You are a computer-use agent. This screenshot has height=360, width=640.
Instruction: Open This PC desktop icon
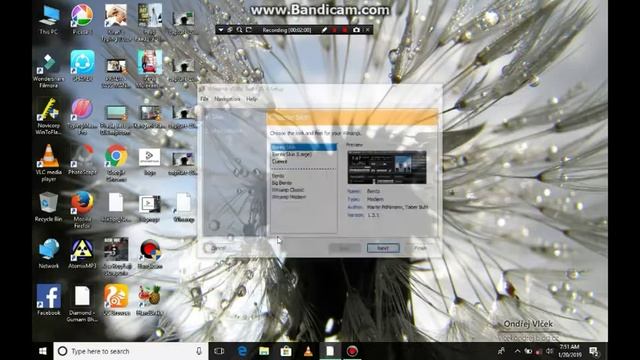(x=49, y=20)
